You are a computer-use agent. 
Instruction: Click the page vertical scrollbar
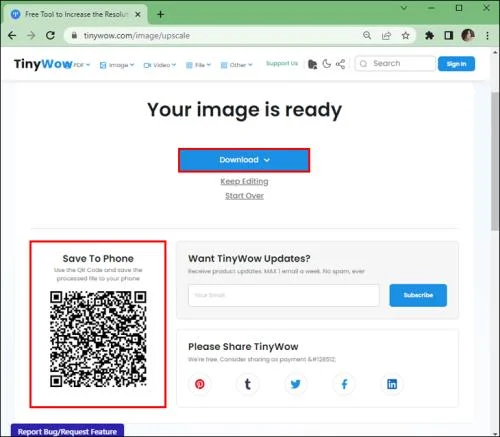(x=495, y=161)
